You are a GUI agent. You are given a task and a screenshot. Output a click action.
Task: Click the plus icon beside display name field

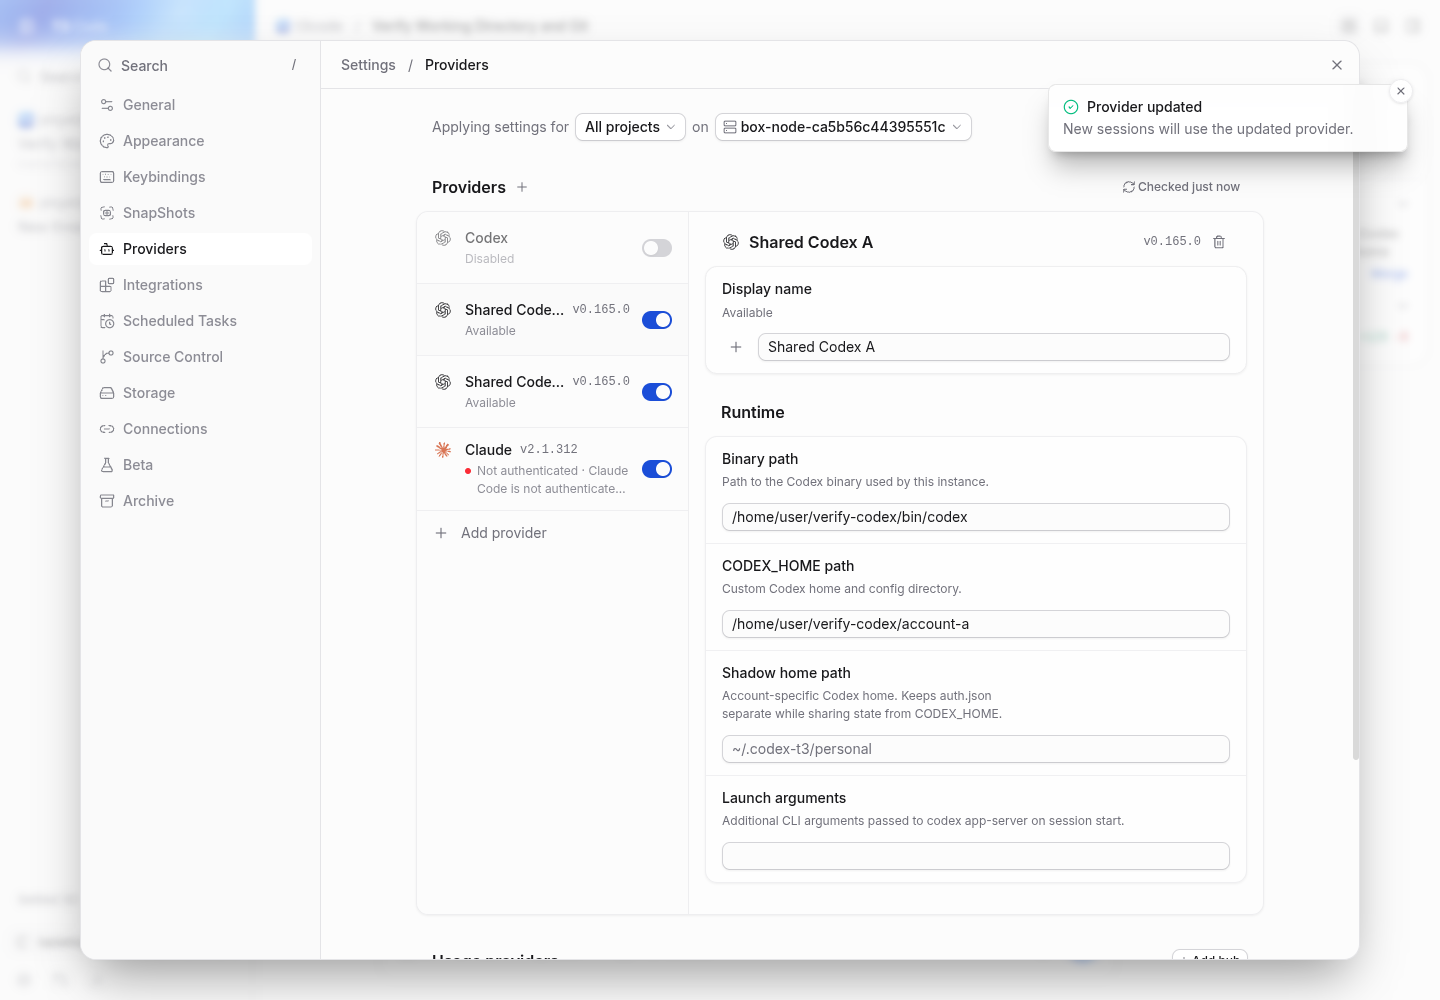coord(736,347)
